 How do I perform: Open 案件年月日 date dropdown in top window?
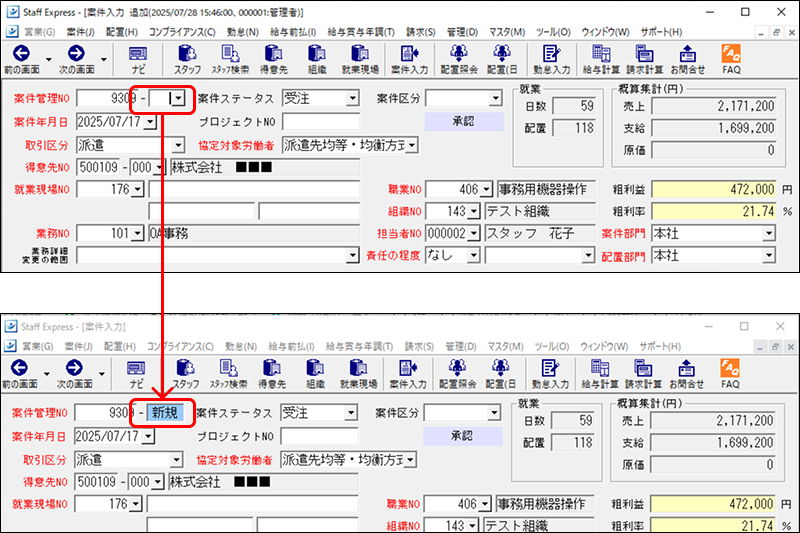point(150,122)
